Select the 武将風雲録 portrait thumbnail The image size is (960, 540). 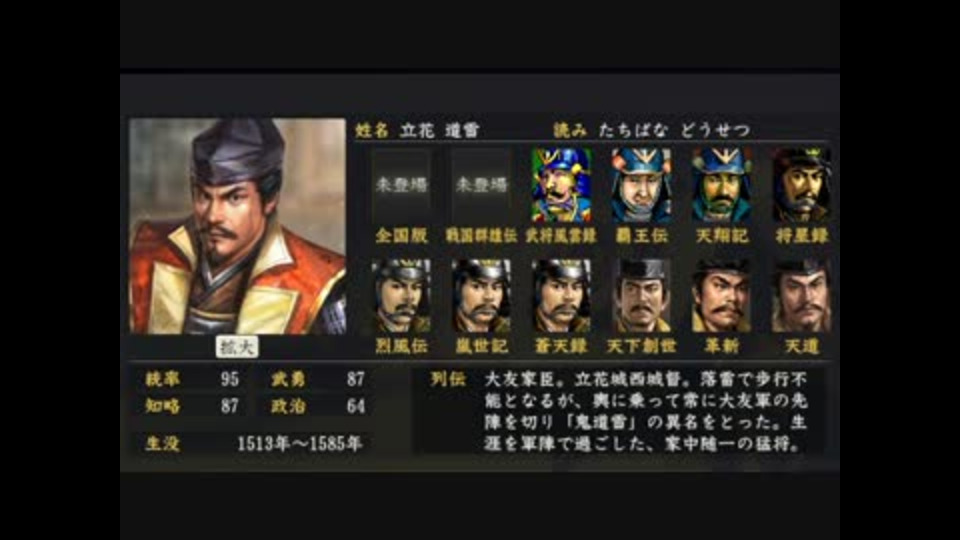(561, 185)
